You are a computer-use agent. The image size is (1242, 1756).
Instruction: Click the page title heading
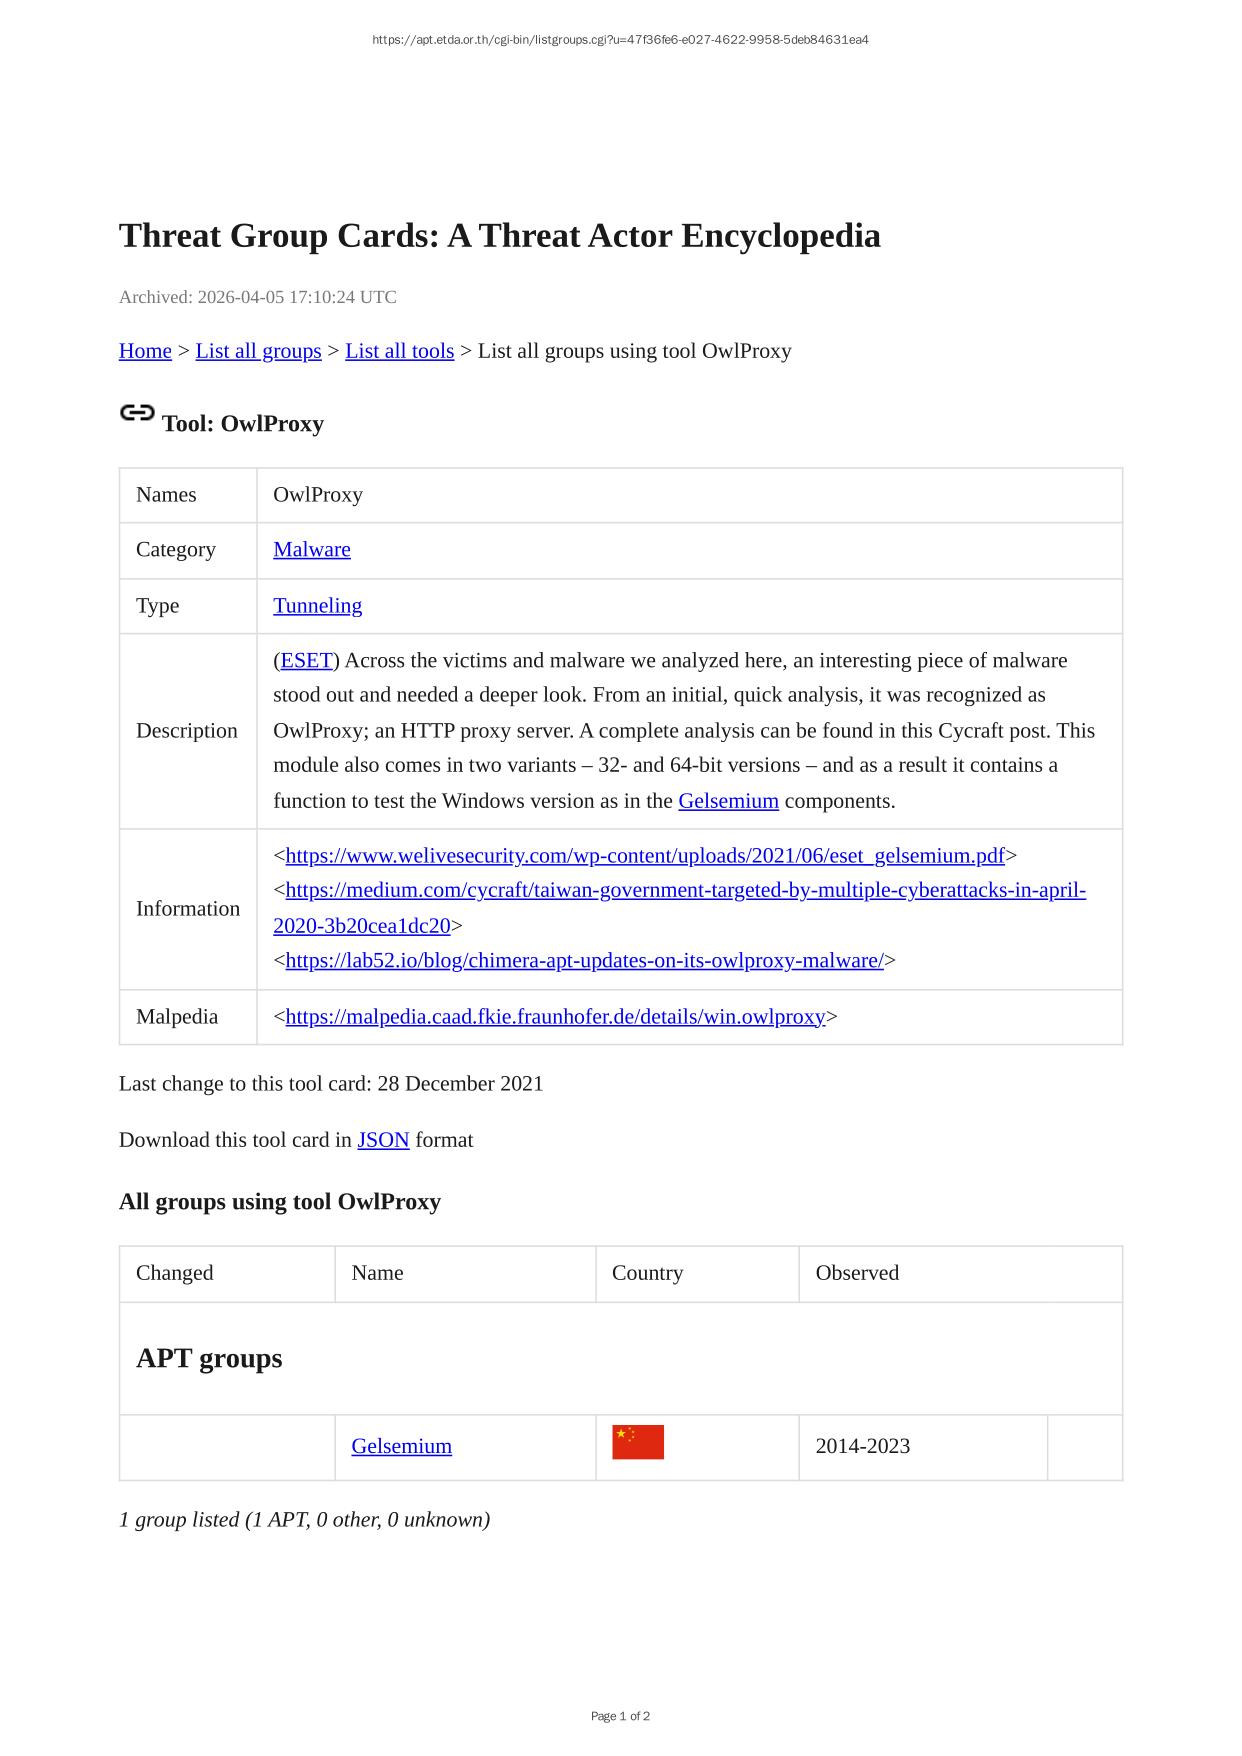(x=500, y=236)
